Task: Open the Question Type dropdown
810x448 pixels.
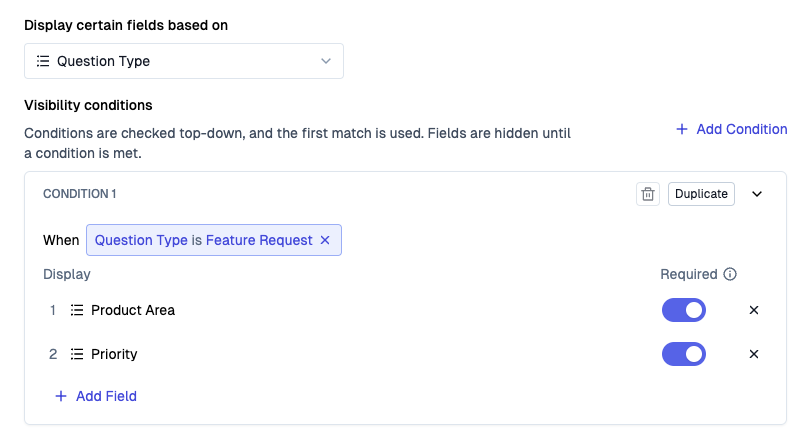Action: pos(184,61)
